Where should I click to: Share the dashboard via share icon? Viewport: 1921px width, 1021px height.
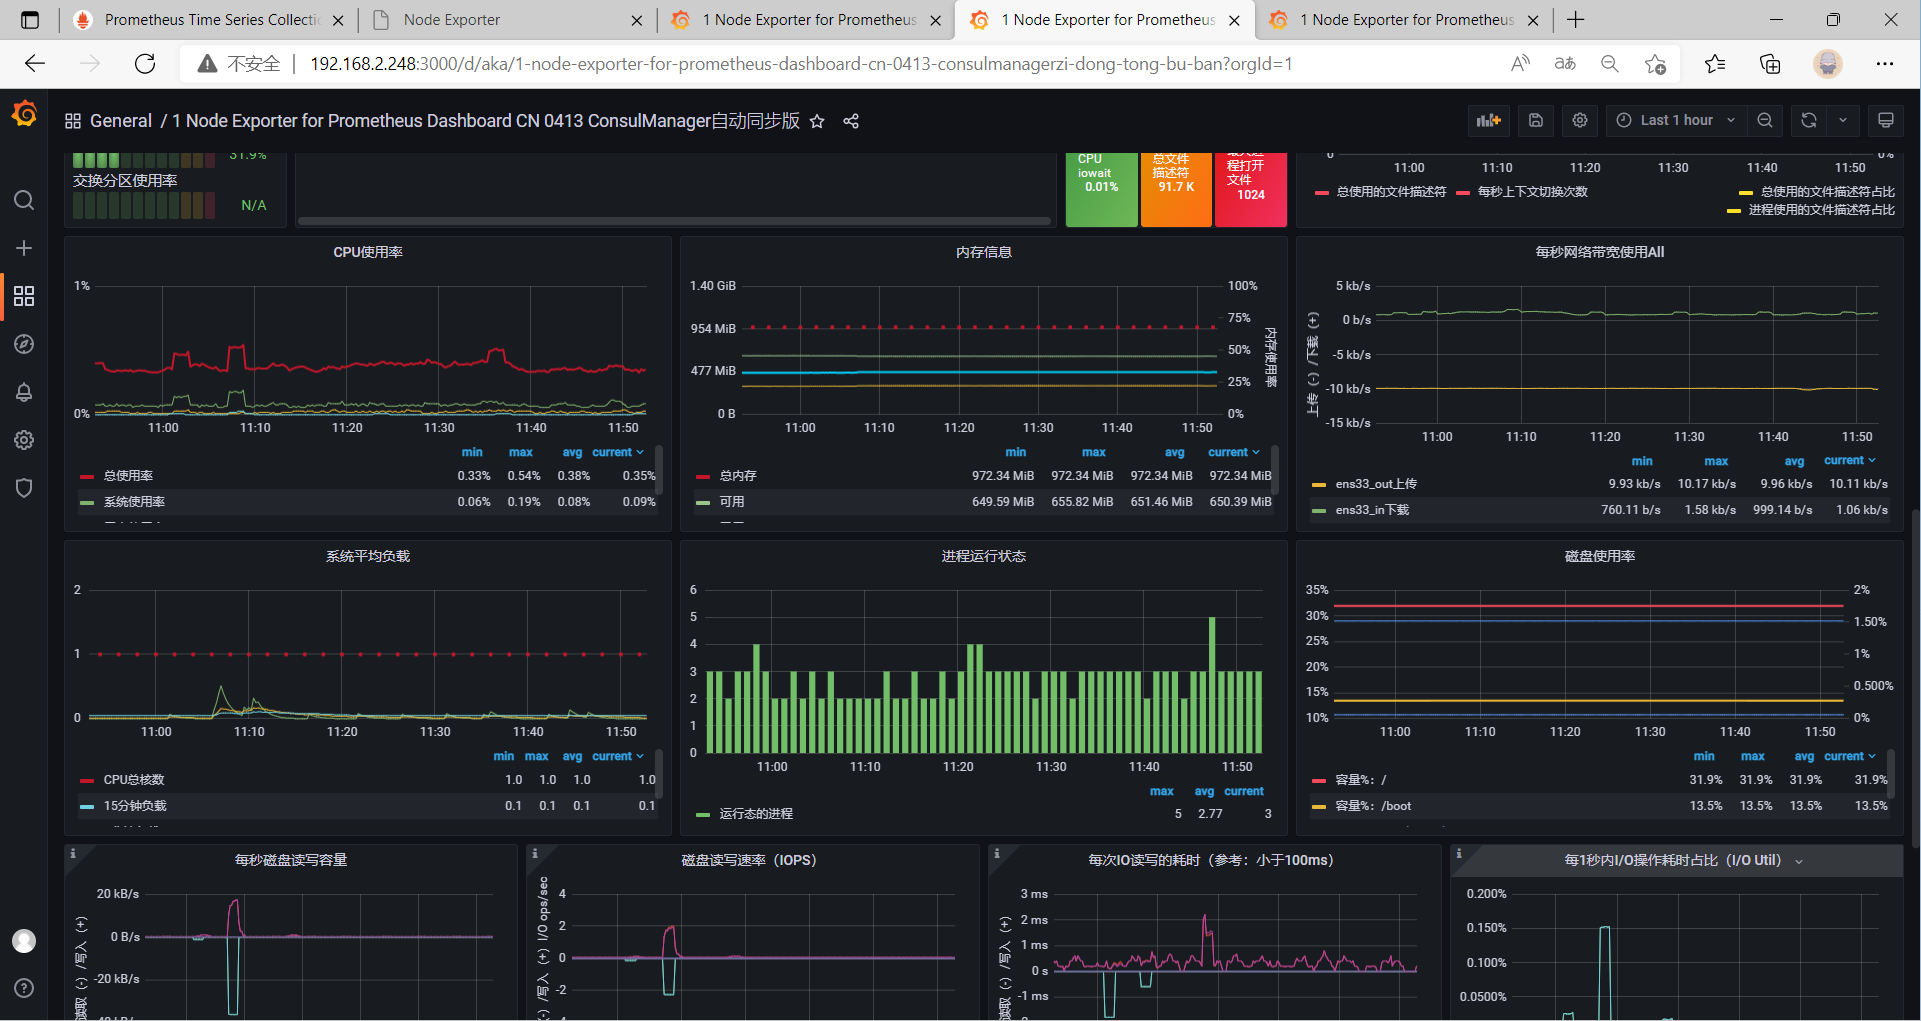[851, 121]
